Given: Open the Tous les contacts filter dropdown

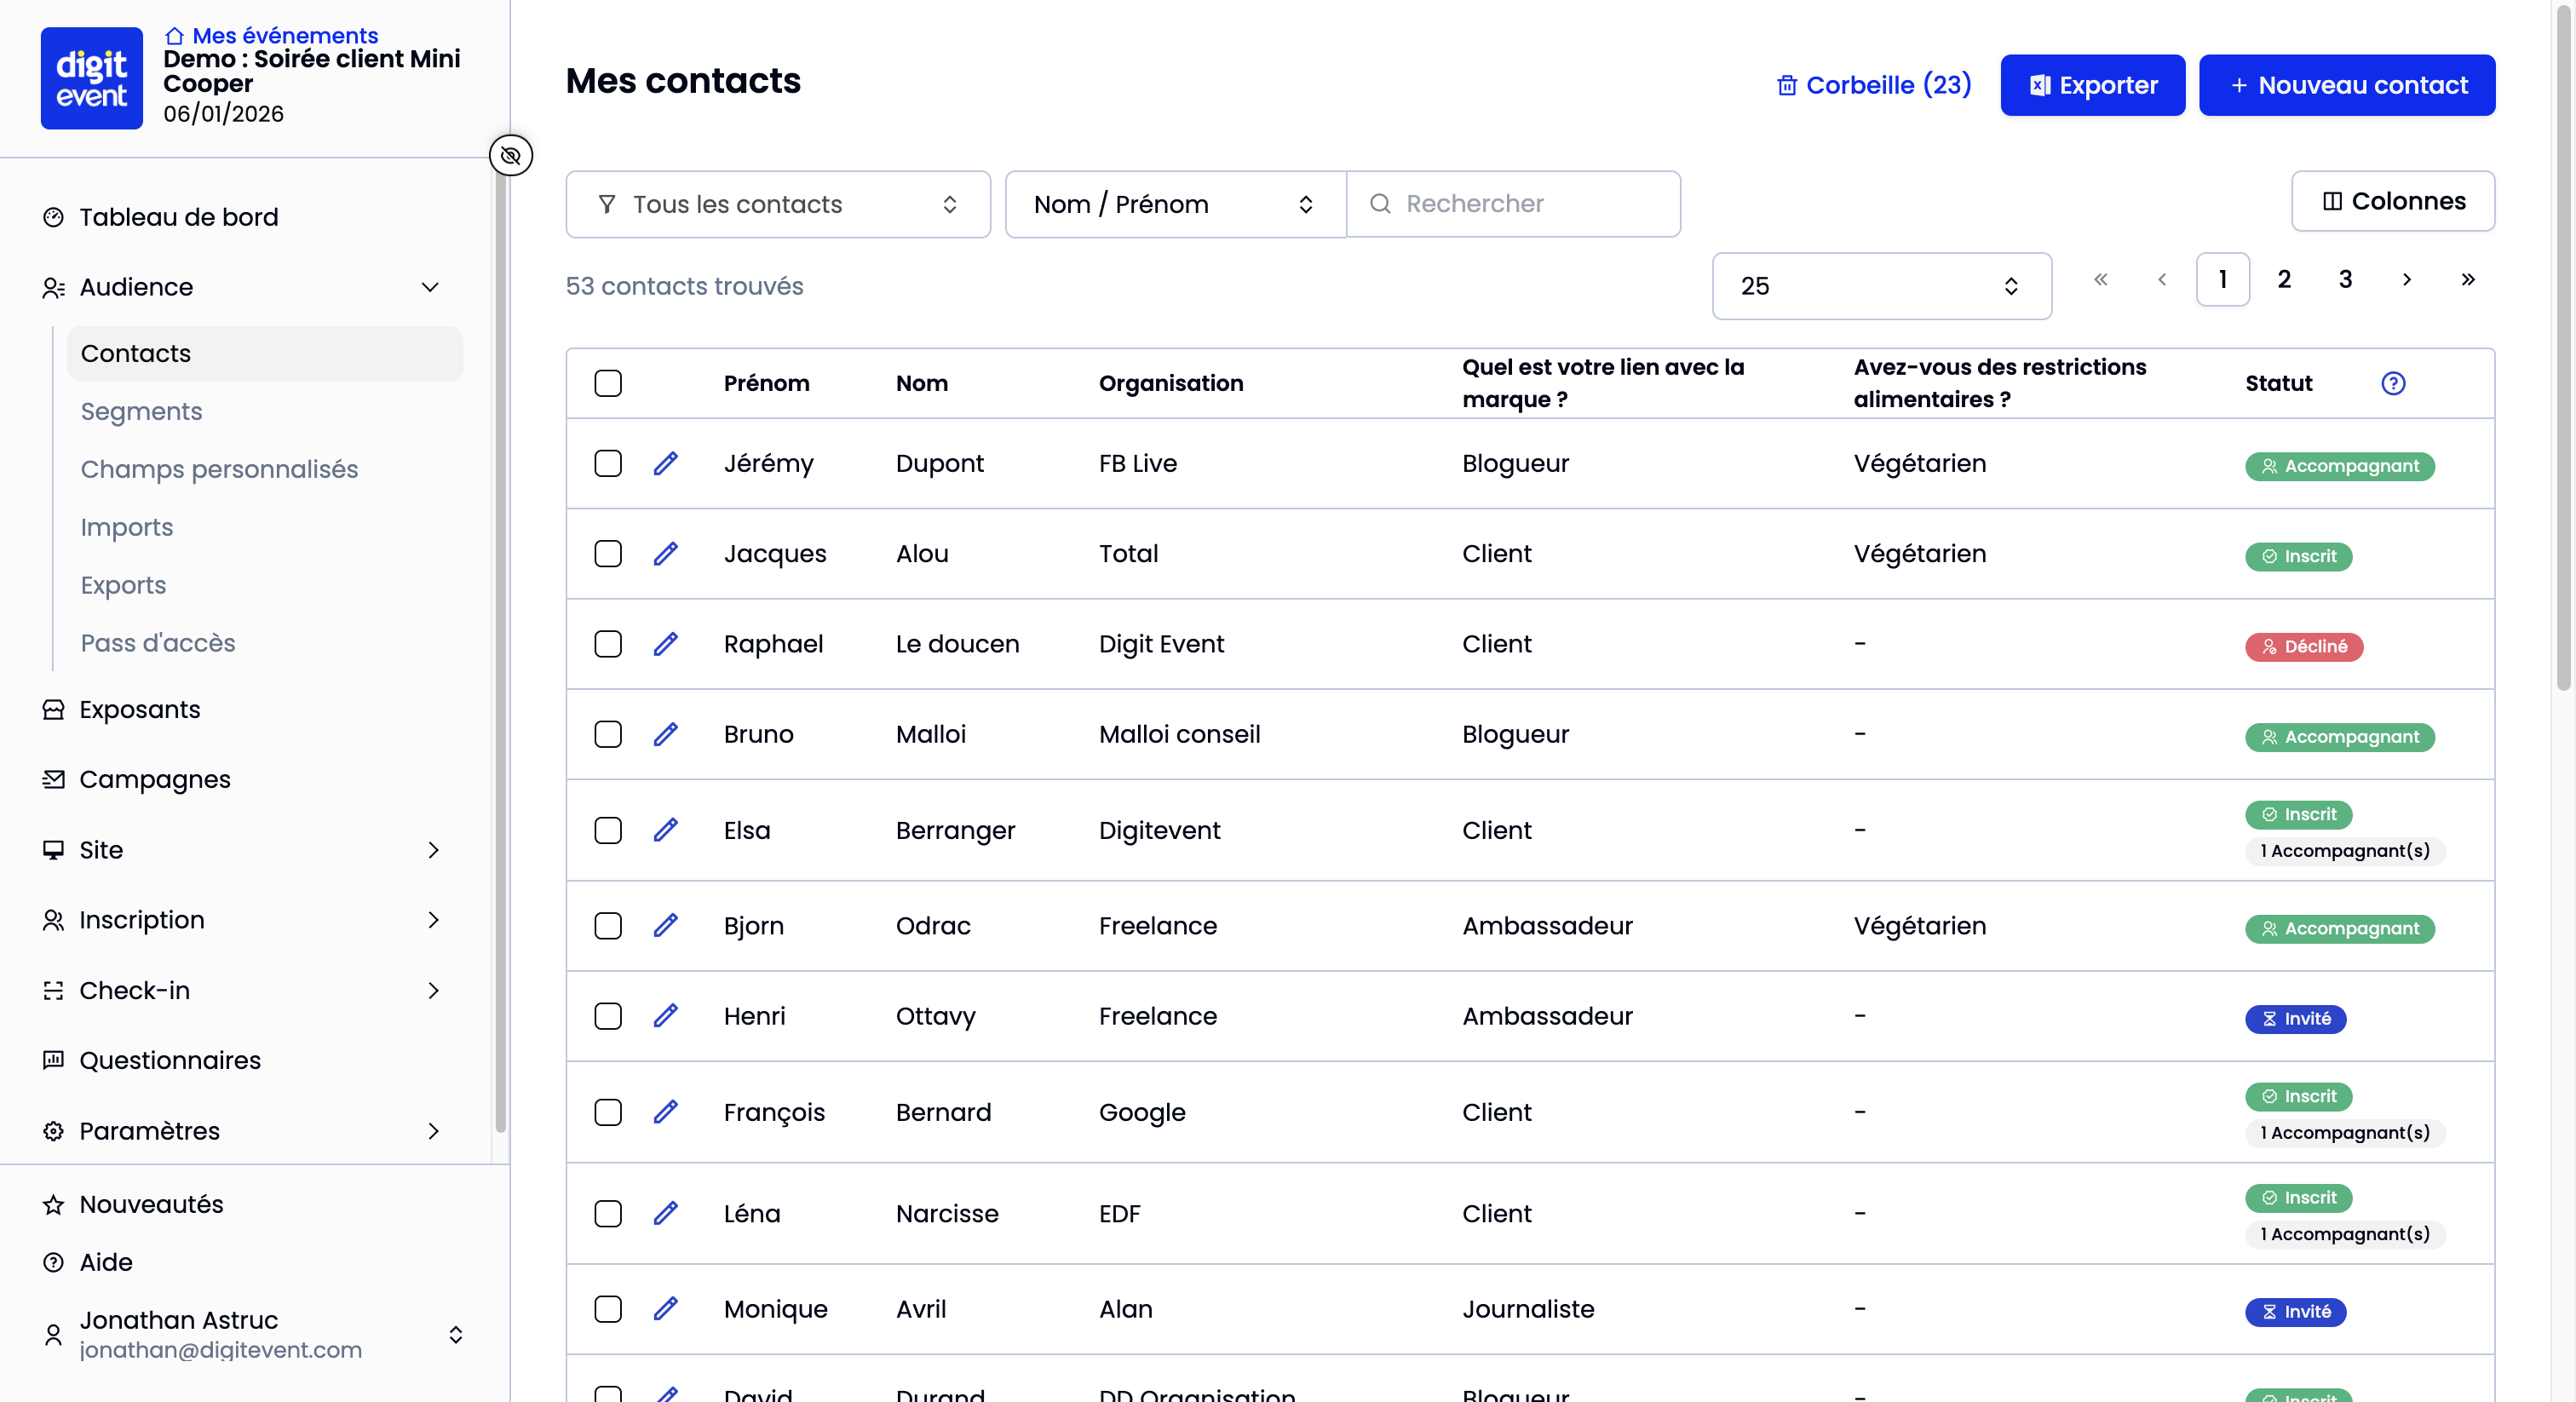Looking at the screenshot, I should pyautogui.click(x=777, y=204).
